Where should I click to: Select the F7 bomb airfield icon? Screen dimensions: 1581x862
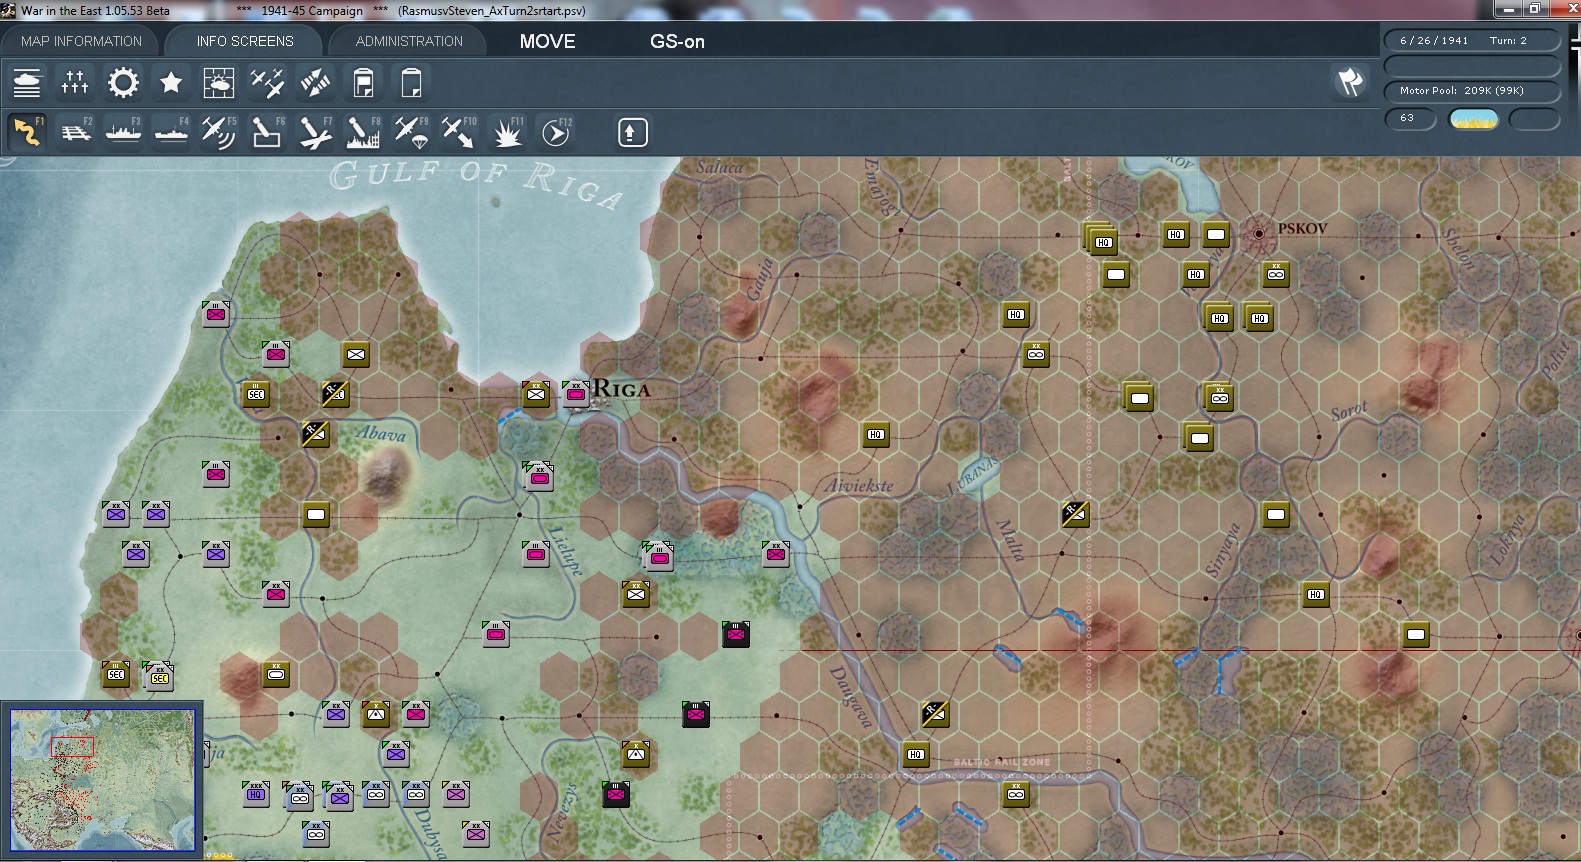tap(315, 132)
